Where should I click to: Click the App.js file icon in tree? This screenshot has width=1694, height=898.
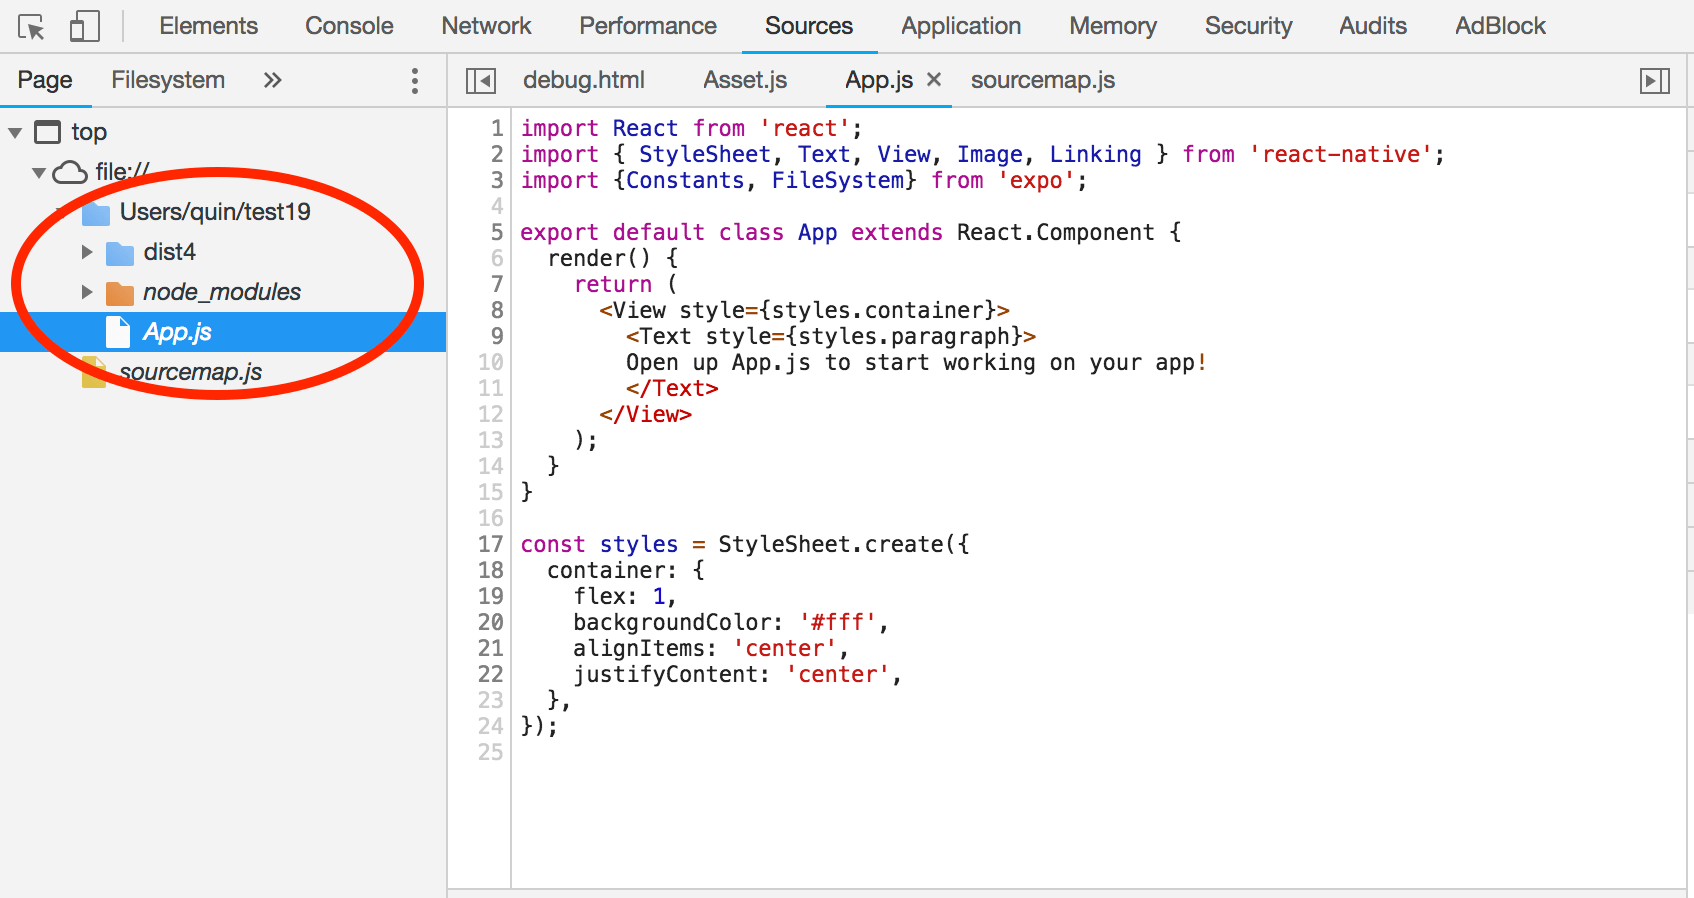click(x=118, y=332)
